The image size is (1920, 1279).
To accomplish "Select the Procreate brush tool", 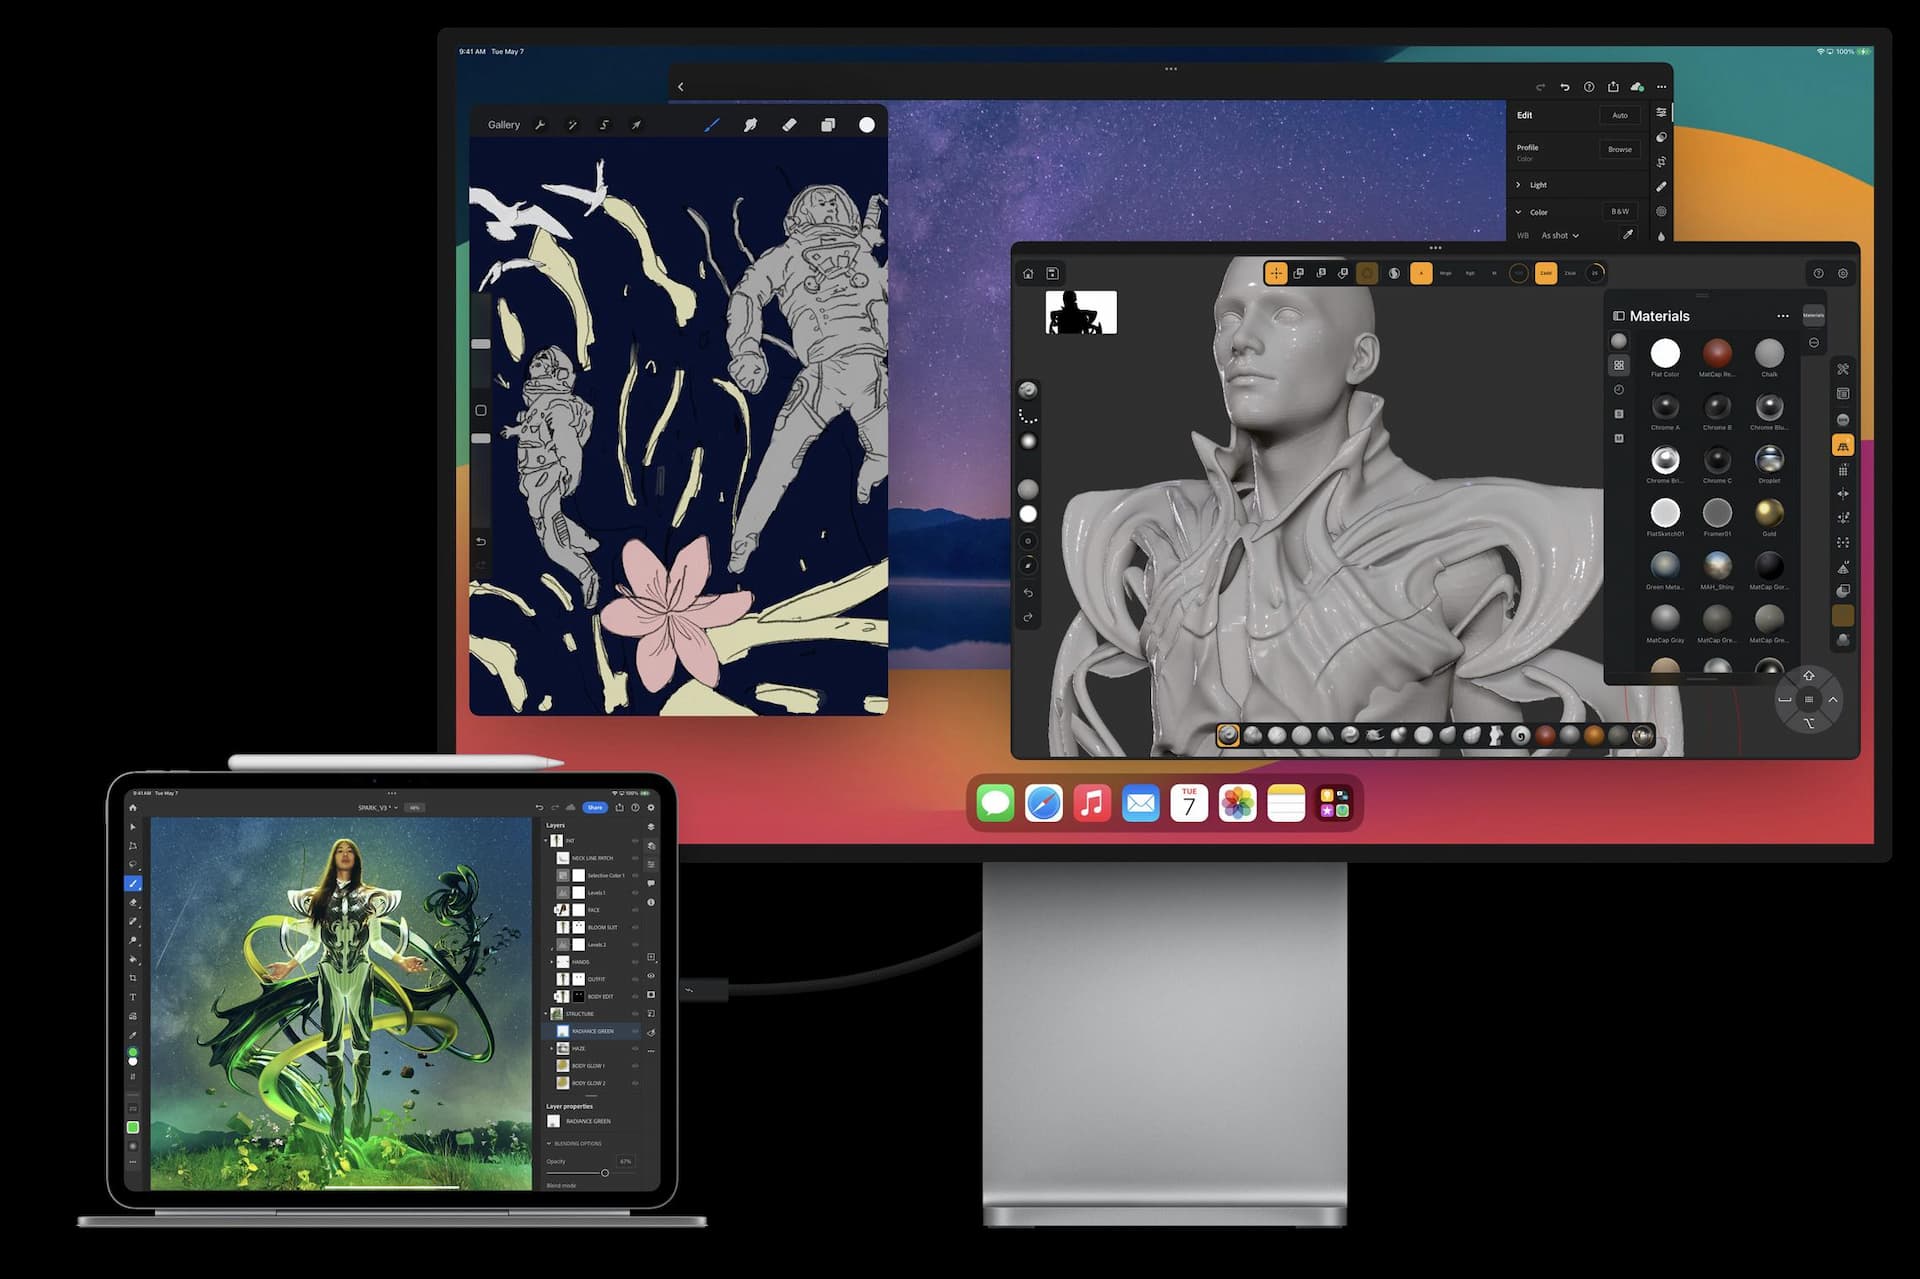I will pyautogui.click(x=711, y=125).
